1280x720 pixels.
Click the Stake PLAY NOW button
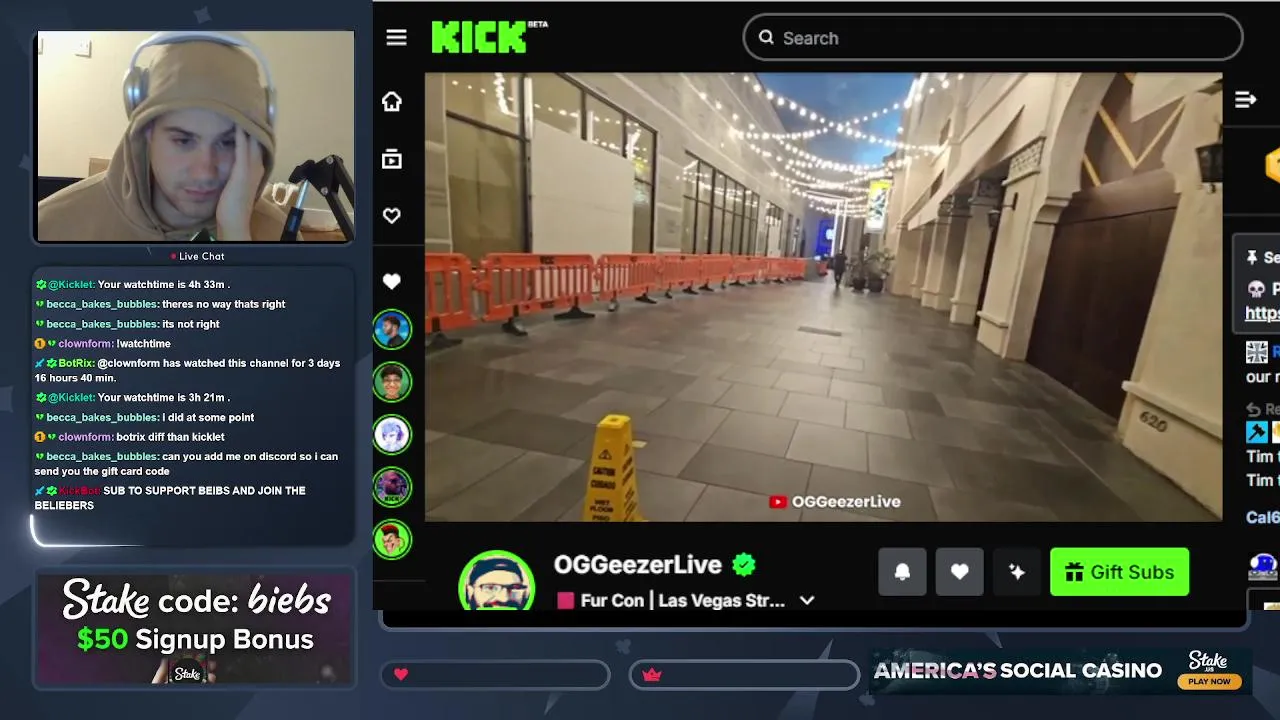[1209, 681]
